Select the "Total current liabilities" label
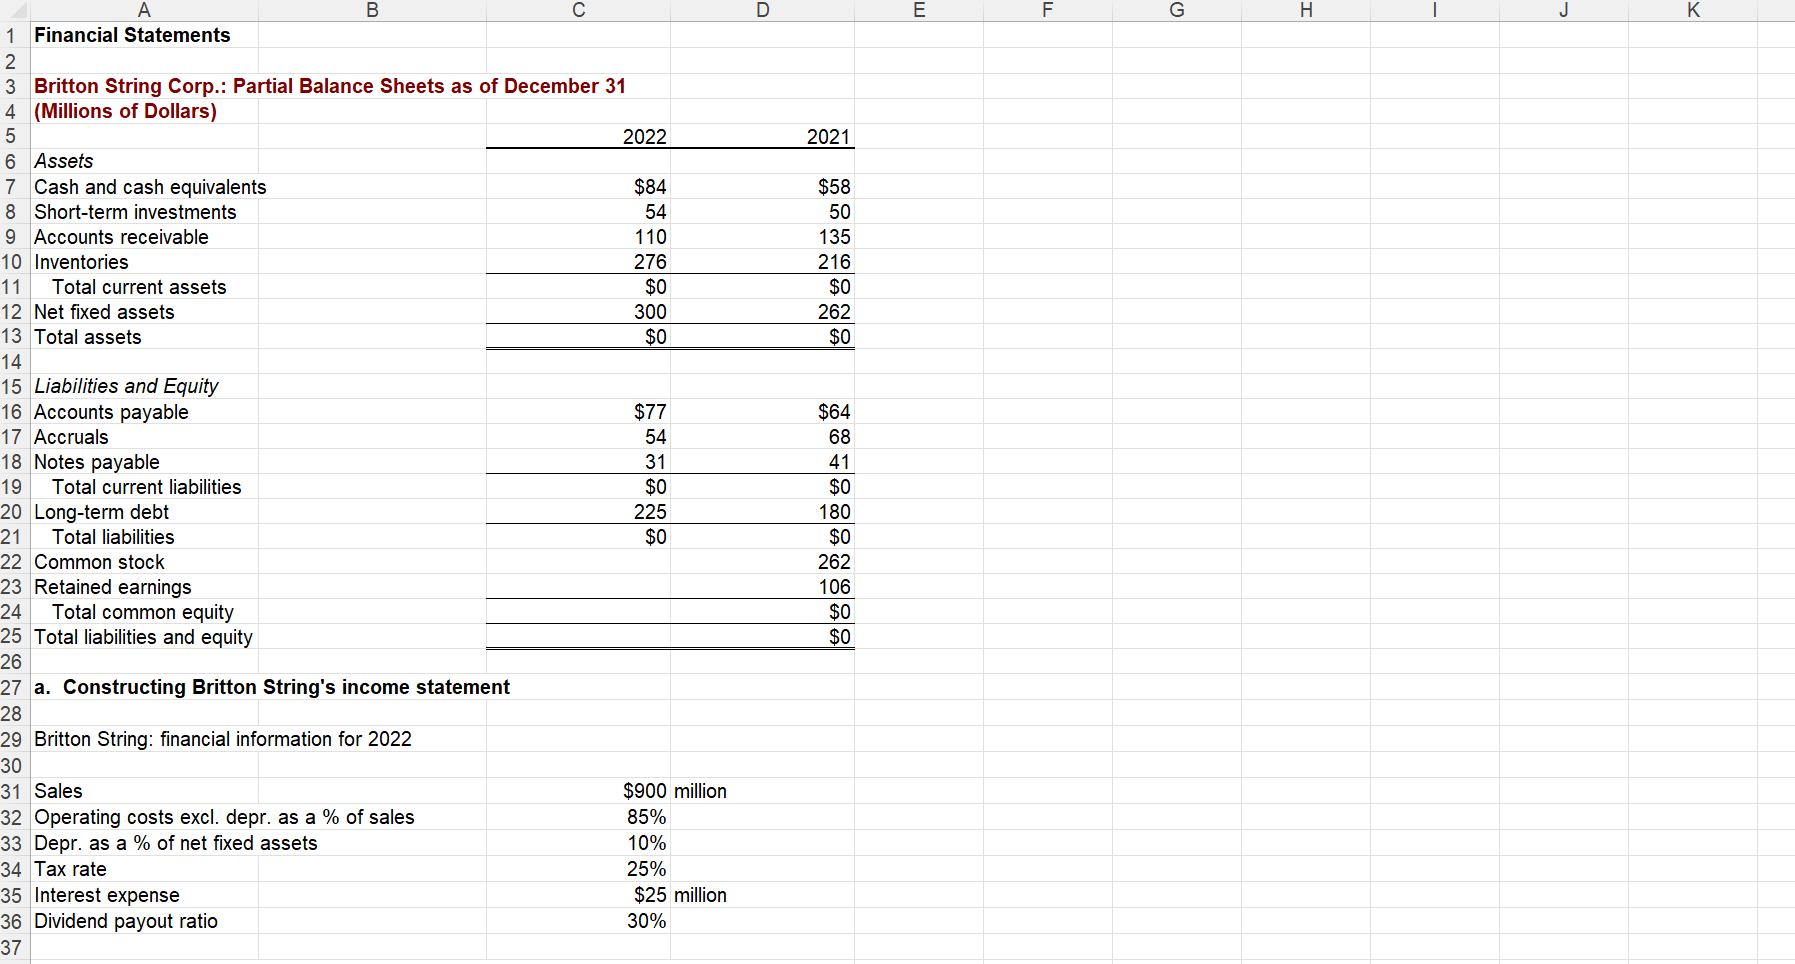The image size is (1795, 964). [147, 487]
